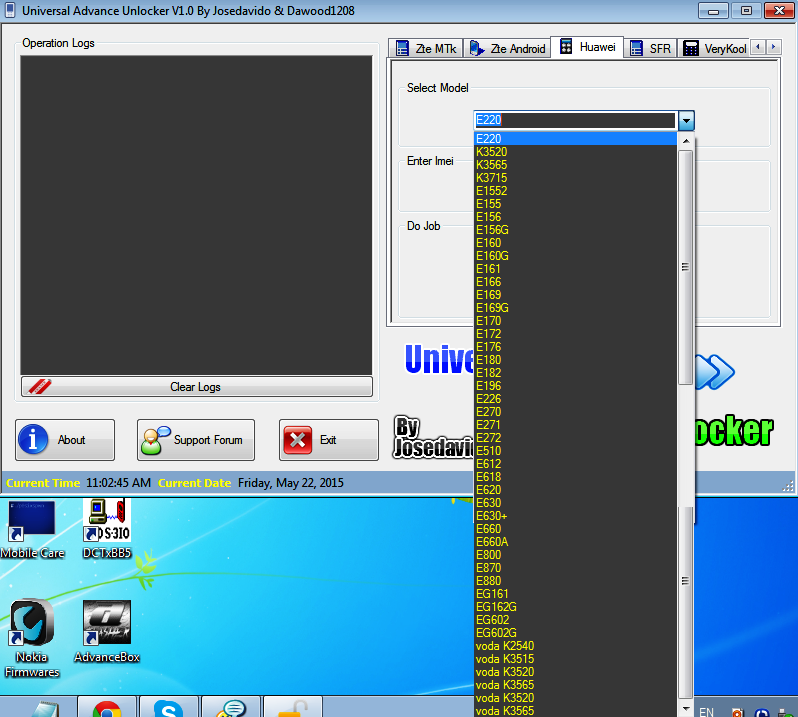Open the About dialog
Viewport: 798px width, 717px height.
click(65, 440)
